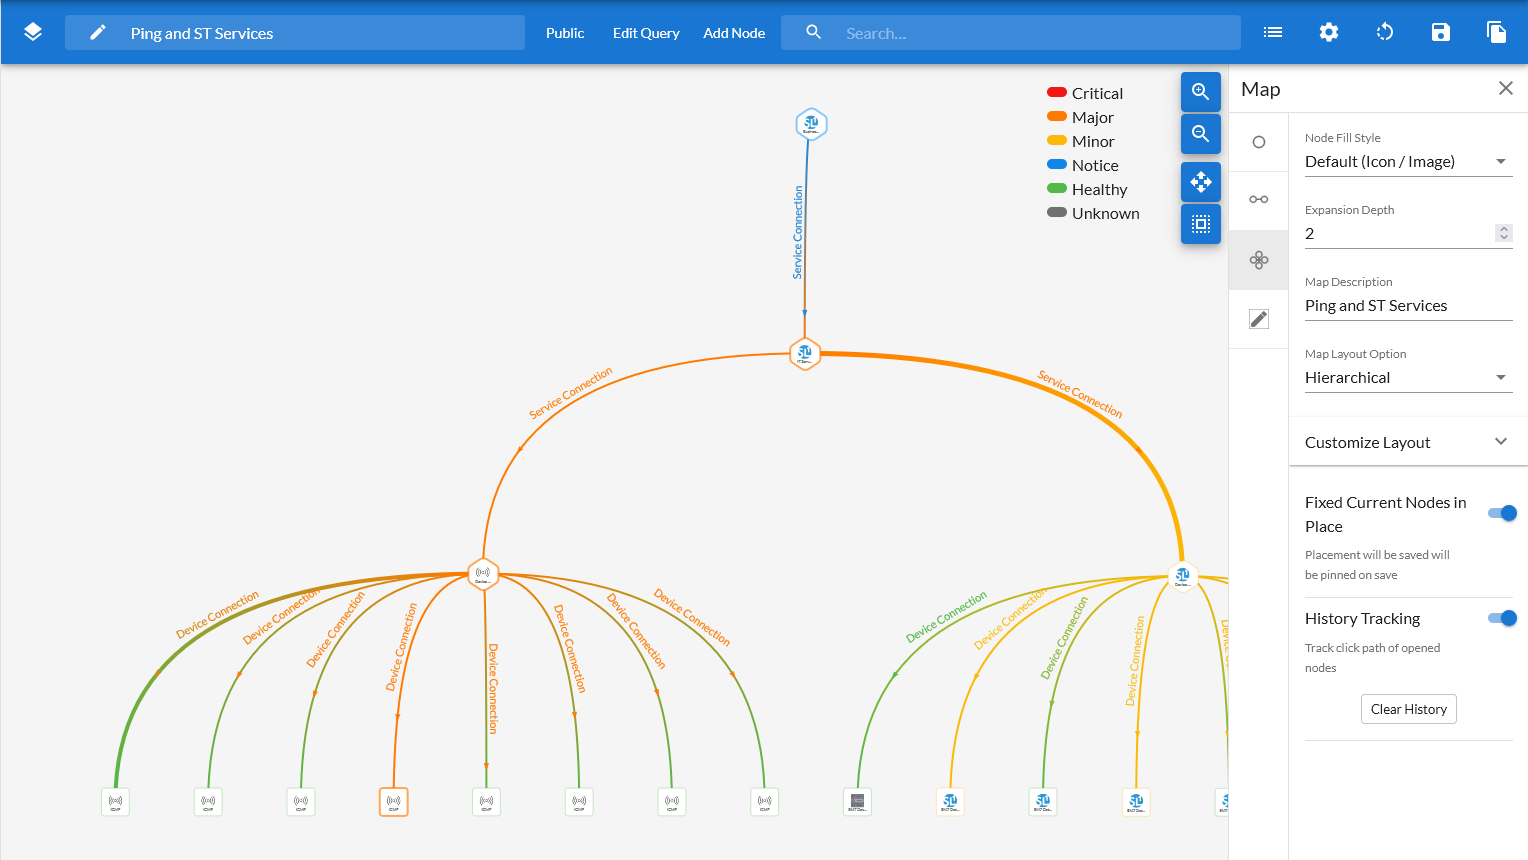1528x860 pixels.
Task: Click the pan arrows map button
Action: pos(1200,182)
